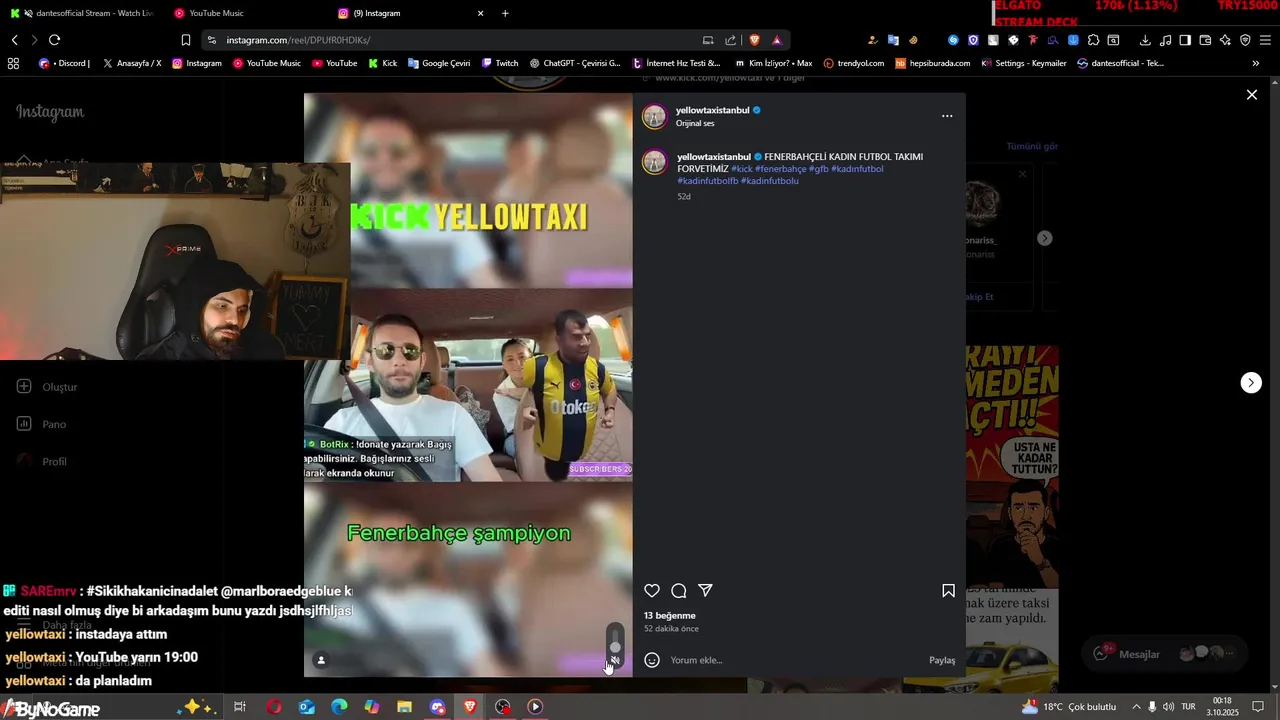Open comments via the speech bubble icon
Viewport: 1280px width, 720px height.
coord(679,591)
